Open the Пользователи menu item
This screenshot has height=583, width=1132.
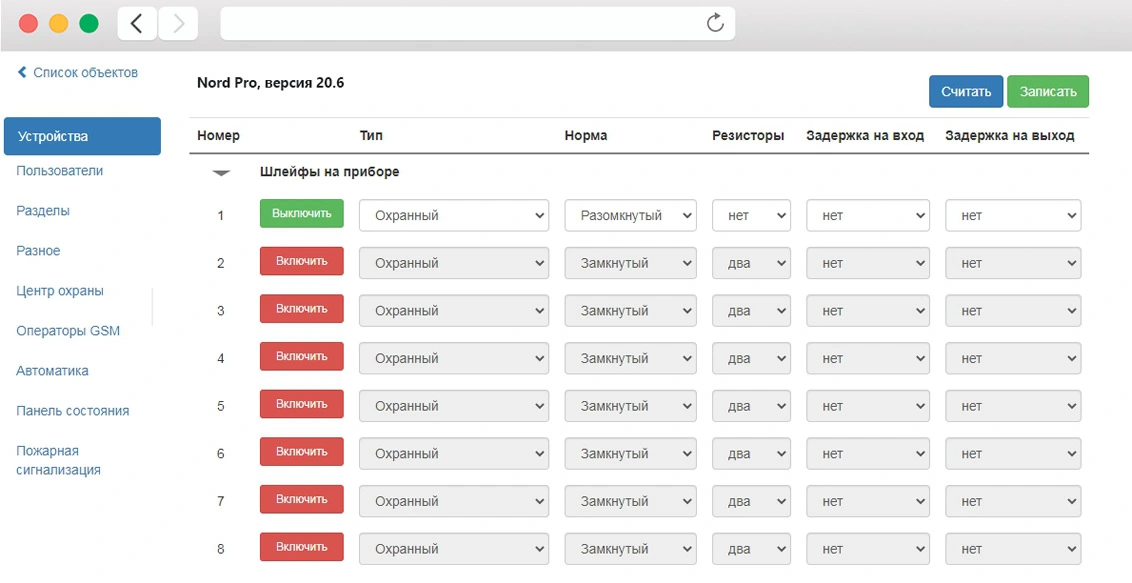[x=60, y=171]
